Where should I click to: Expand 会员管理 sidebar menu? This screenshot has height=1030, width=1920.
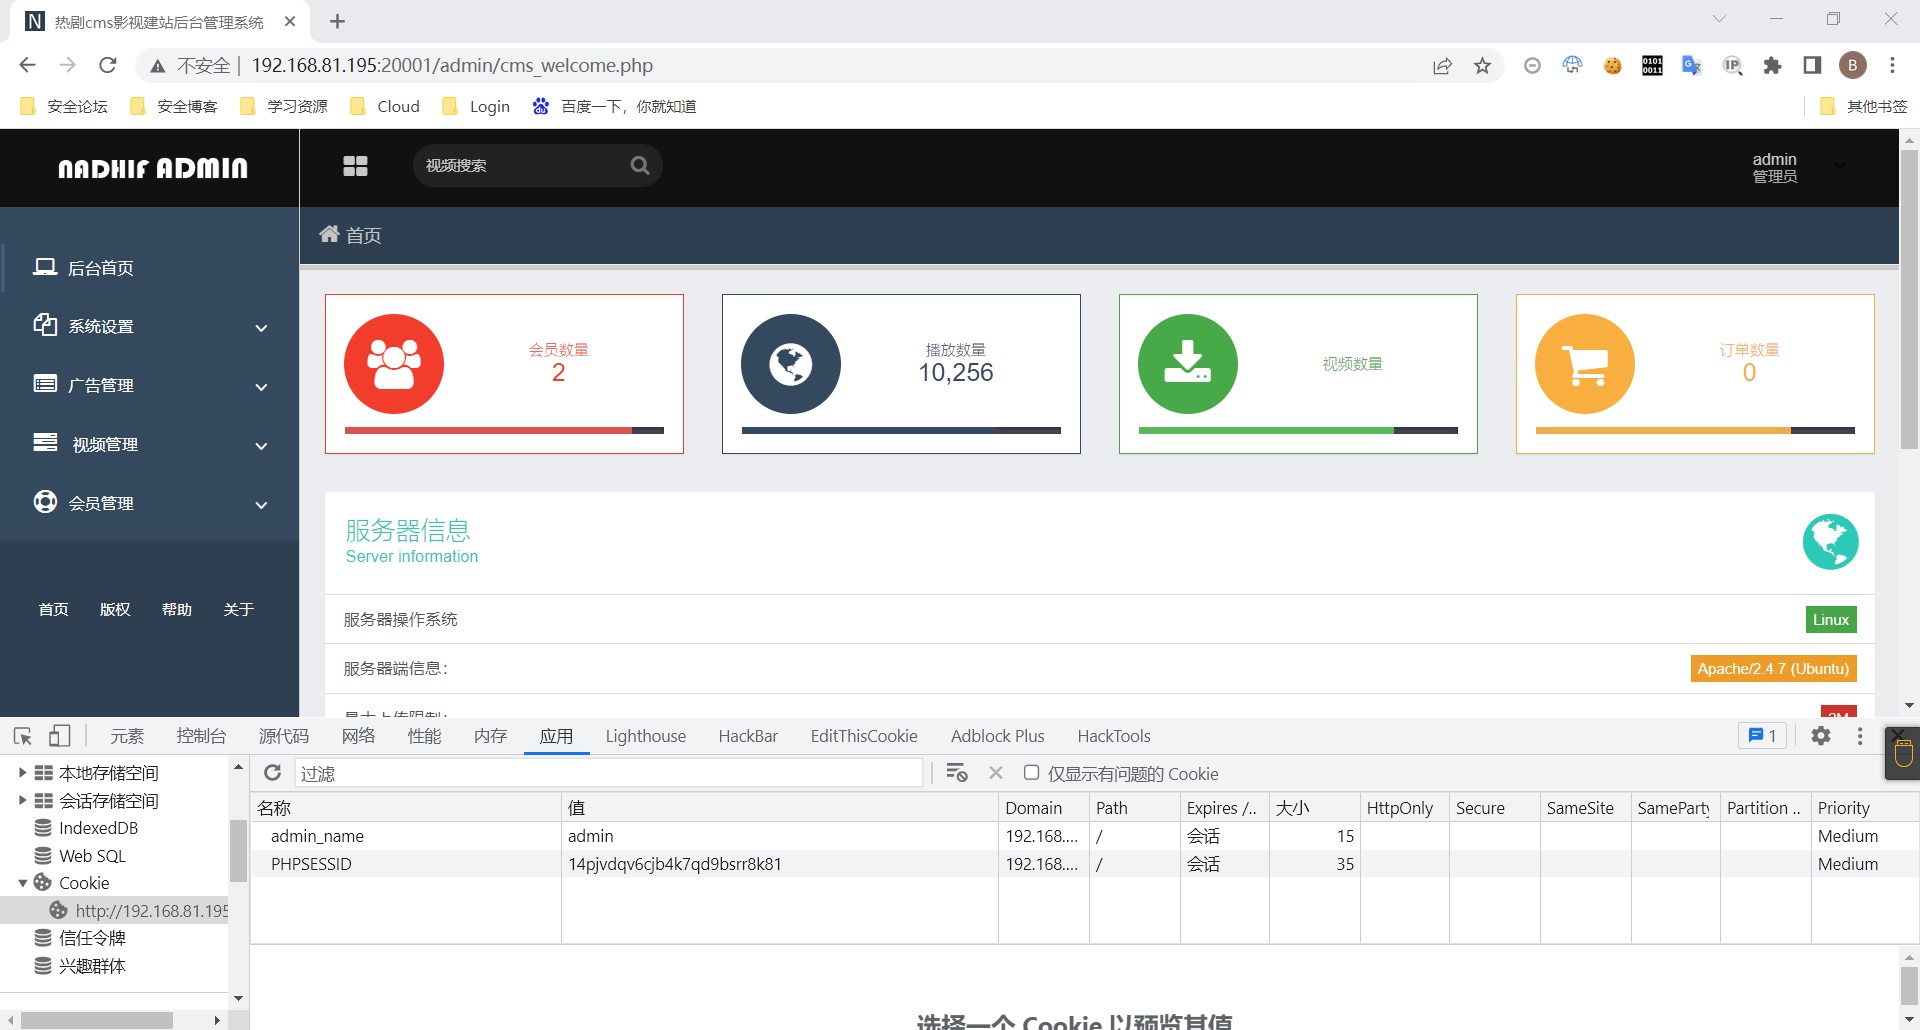[x=150, y=504]
